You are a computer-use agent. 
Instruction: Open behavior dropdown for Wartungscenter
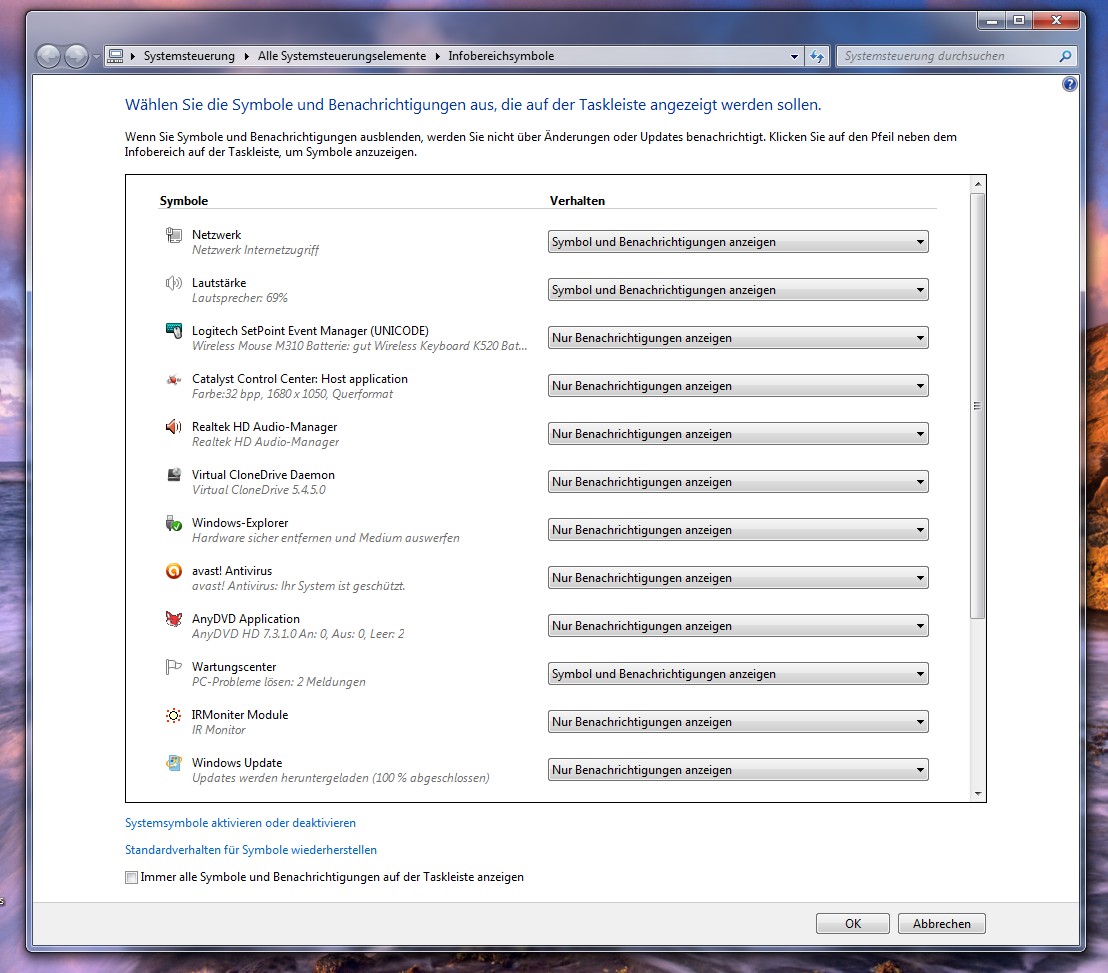(x=738, y=674)
